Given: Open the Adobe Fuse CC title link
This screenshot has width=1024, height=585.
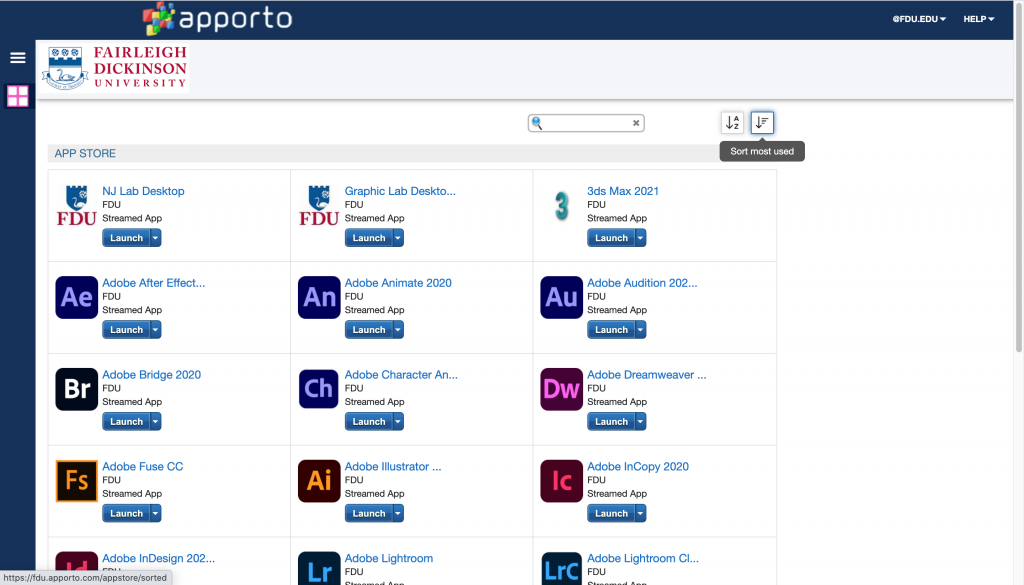Looking at the screenshot, I should [142, 466].
